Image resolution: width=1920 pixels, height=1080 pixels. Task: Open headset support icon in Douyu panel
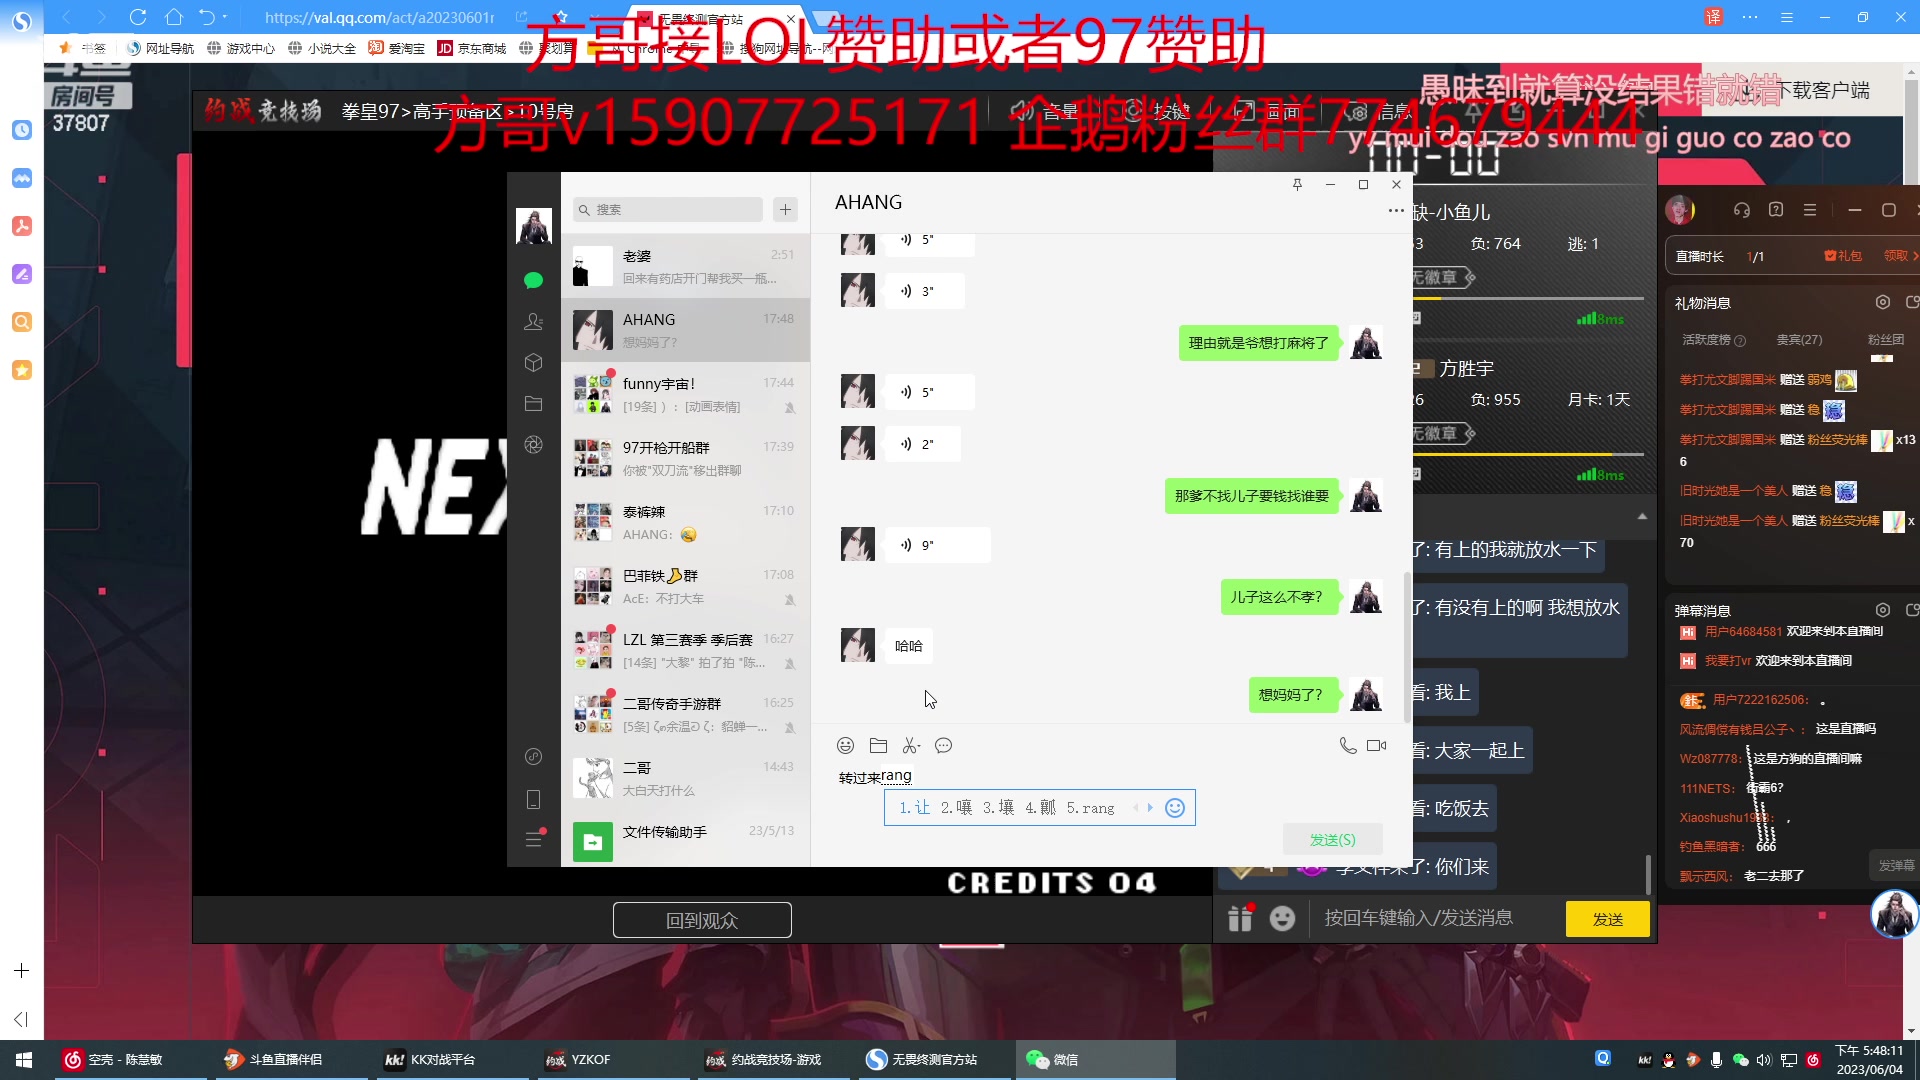pyautogui.click(x=1742, y=210)
